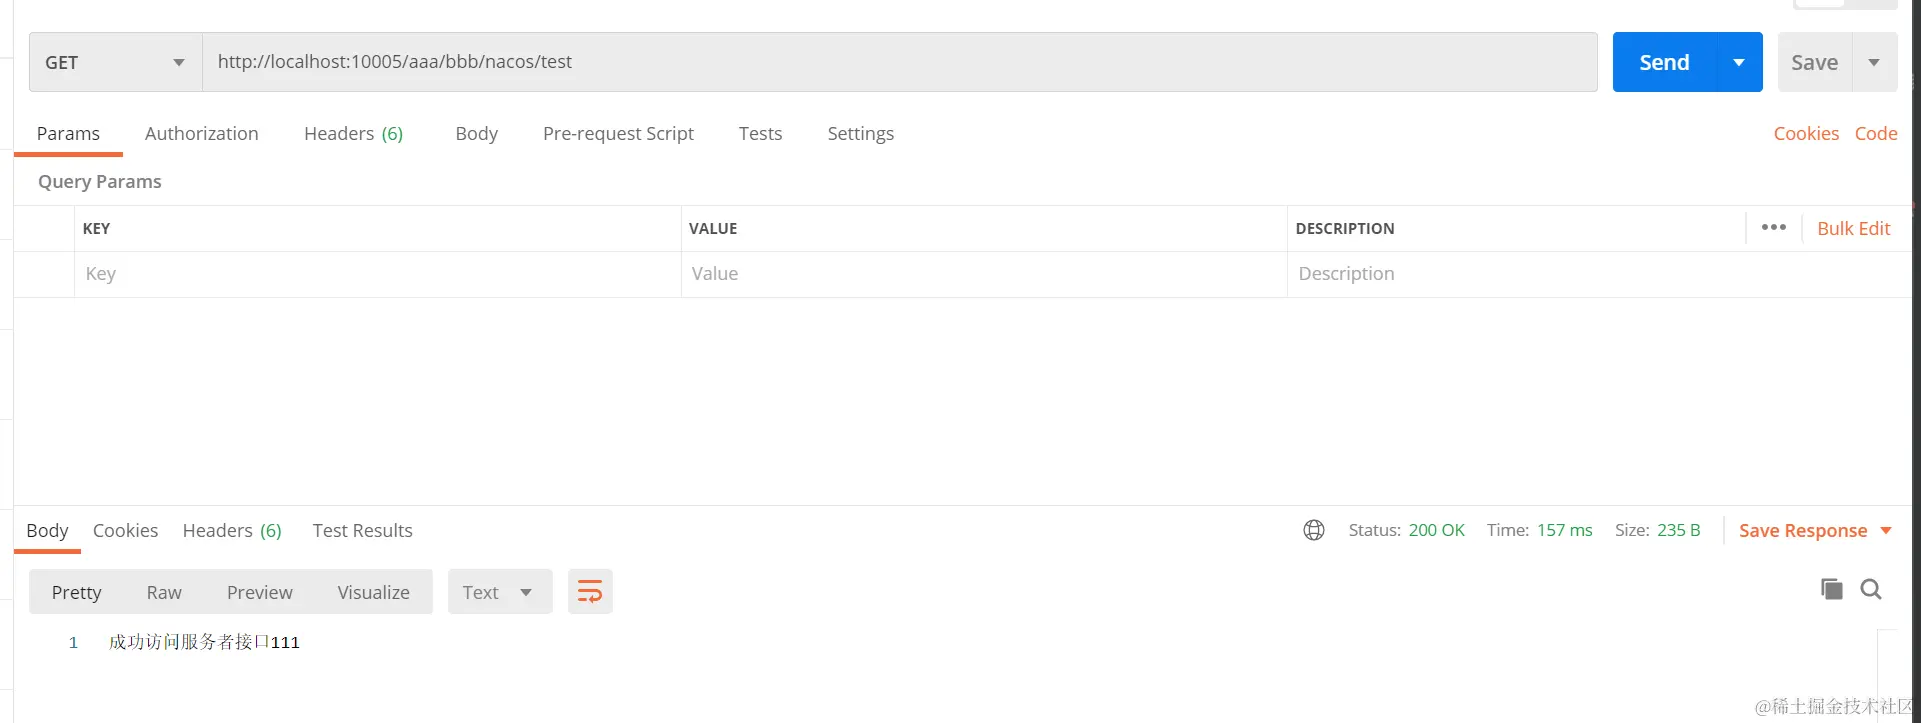
Task: Send the request with the Send button
Action: coord(1664,62)
